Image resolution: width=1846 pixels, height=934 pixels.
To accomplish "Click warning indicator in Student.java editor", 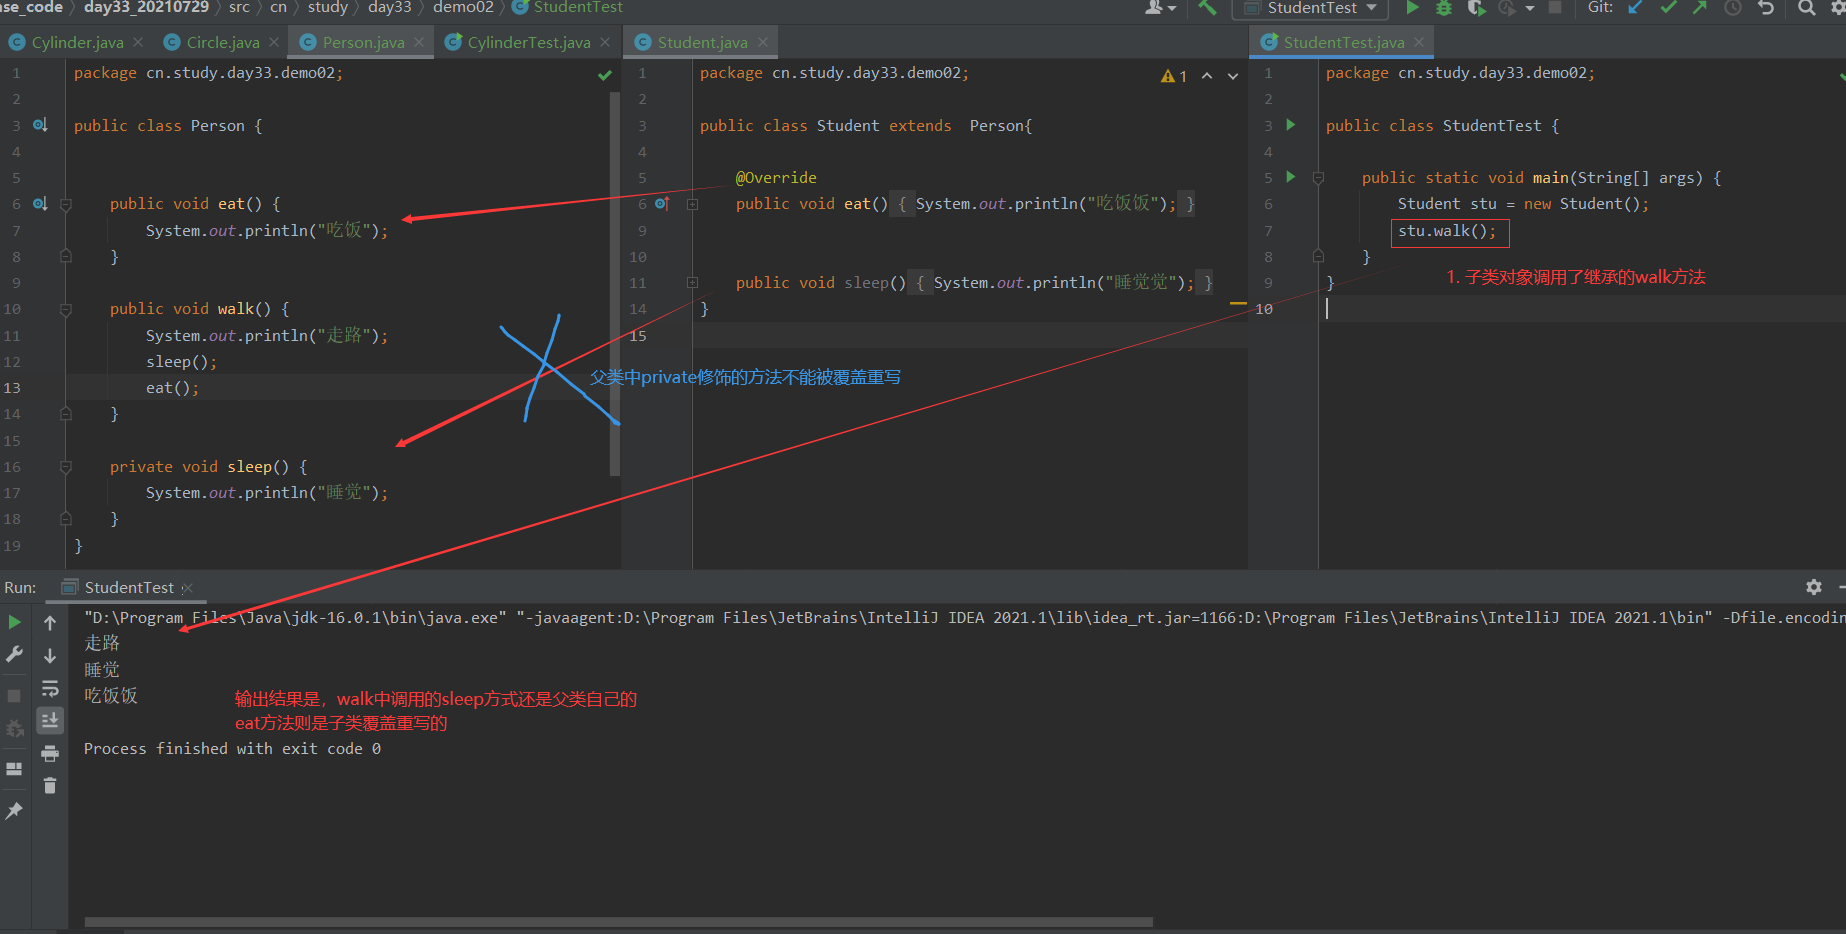I will [x=1174, y=76].
